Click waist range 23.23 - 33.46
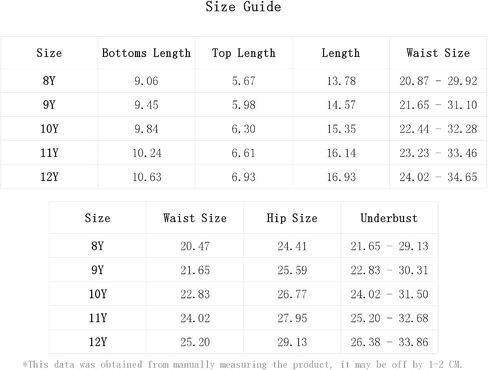This screenshot has width=488, height=370. (438, 153)
